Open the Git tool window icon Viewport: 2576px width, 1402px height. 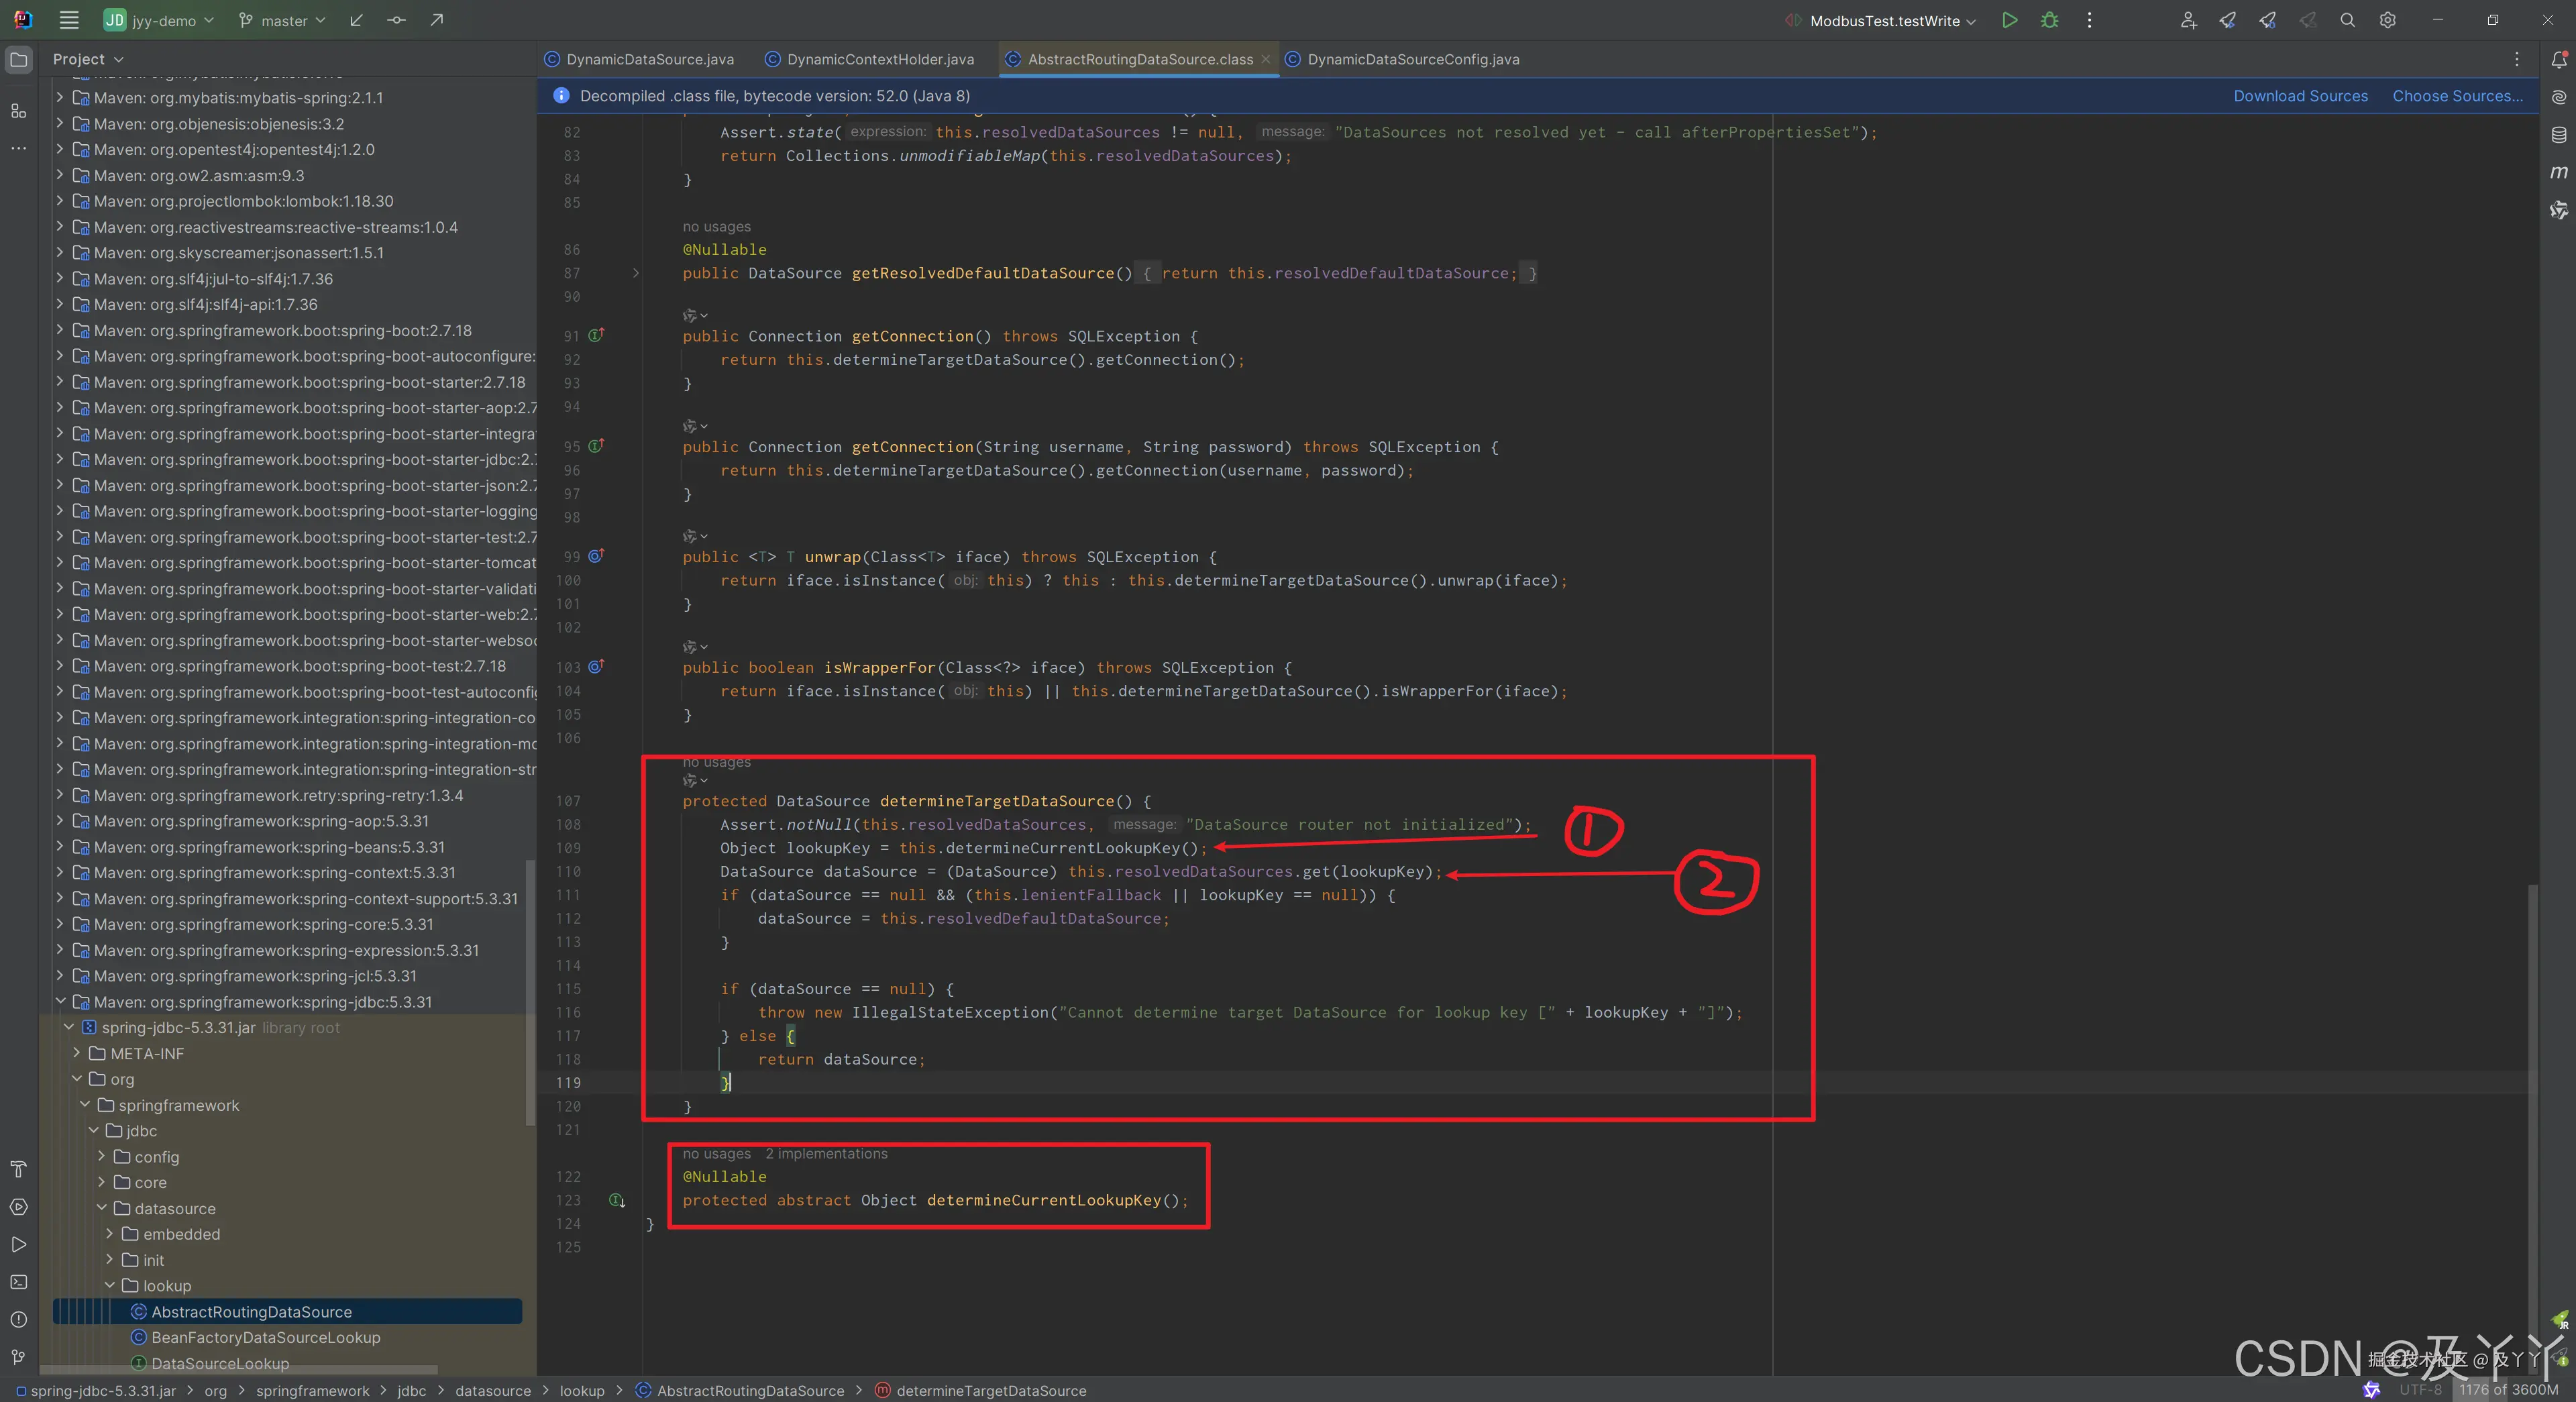point(18,1357)
